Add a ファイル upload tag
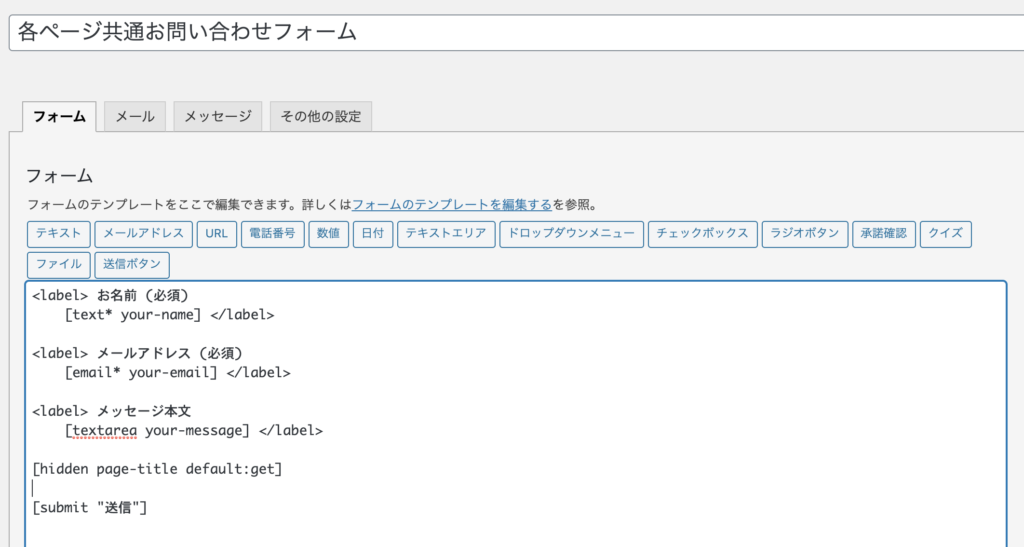This screenshot has height=547, width=1024. tap(59, 265)
